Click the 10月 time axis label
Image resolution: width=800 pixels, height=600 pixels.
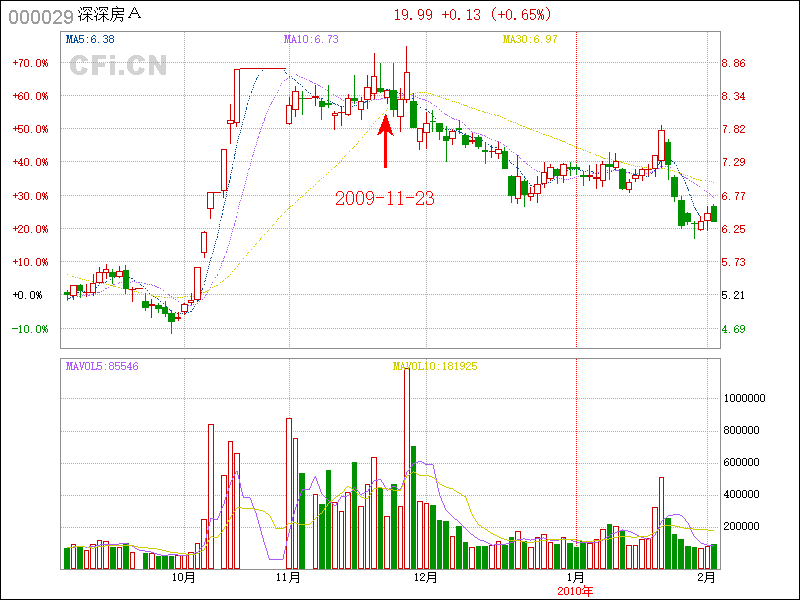(183, 578)
